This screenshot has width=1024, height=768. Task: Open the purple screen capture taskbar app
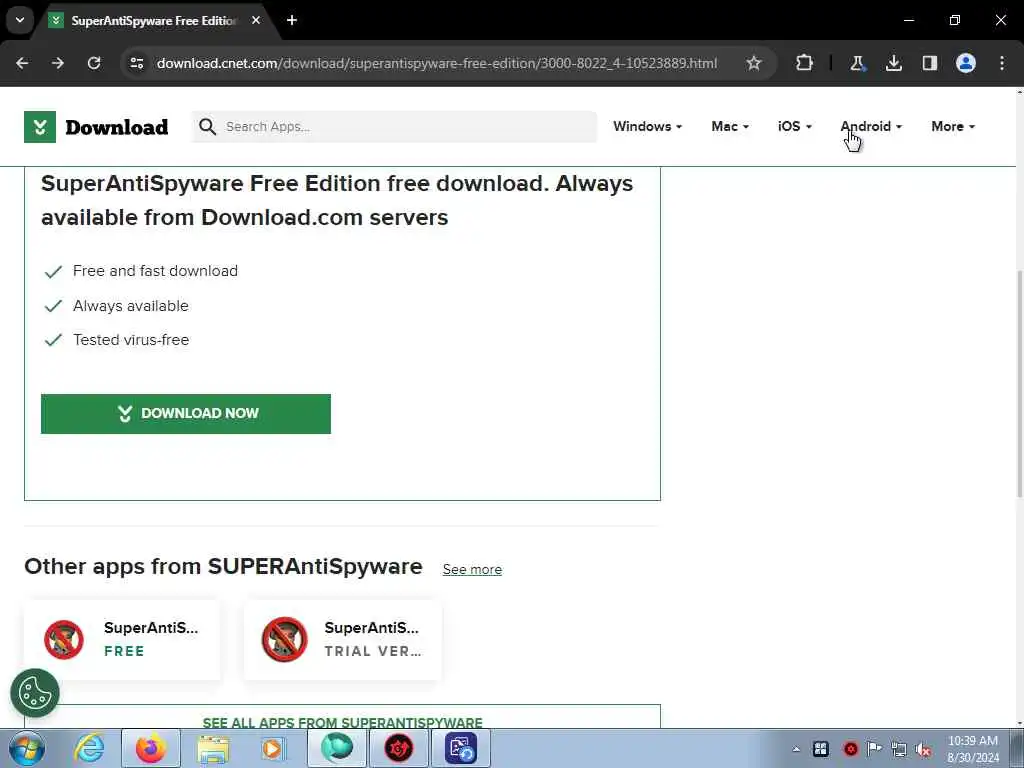(461, 748)
